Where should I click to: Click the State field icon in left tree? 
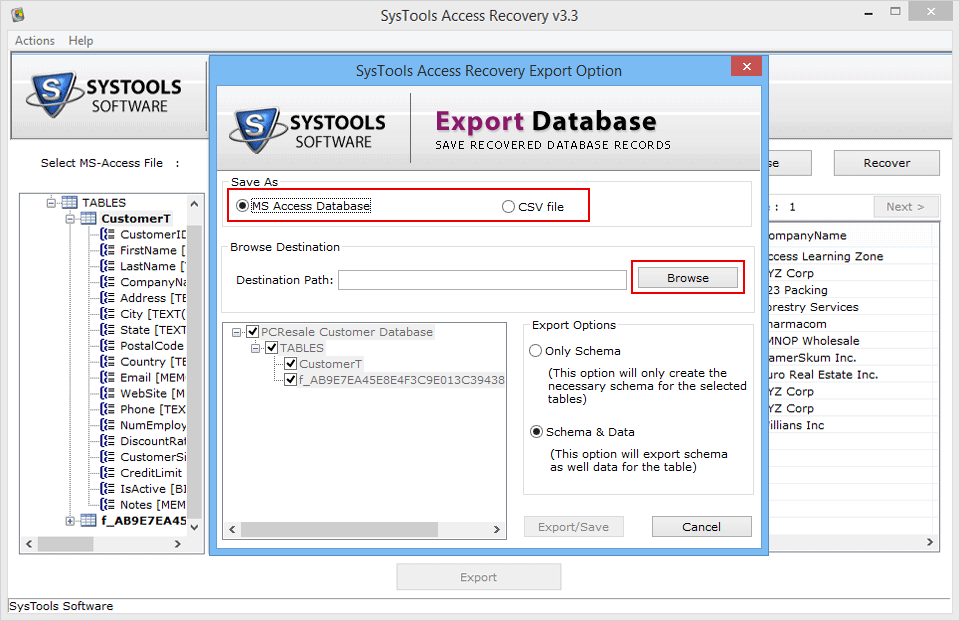(107, 329)
